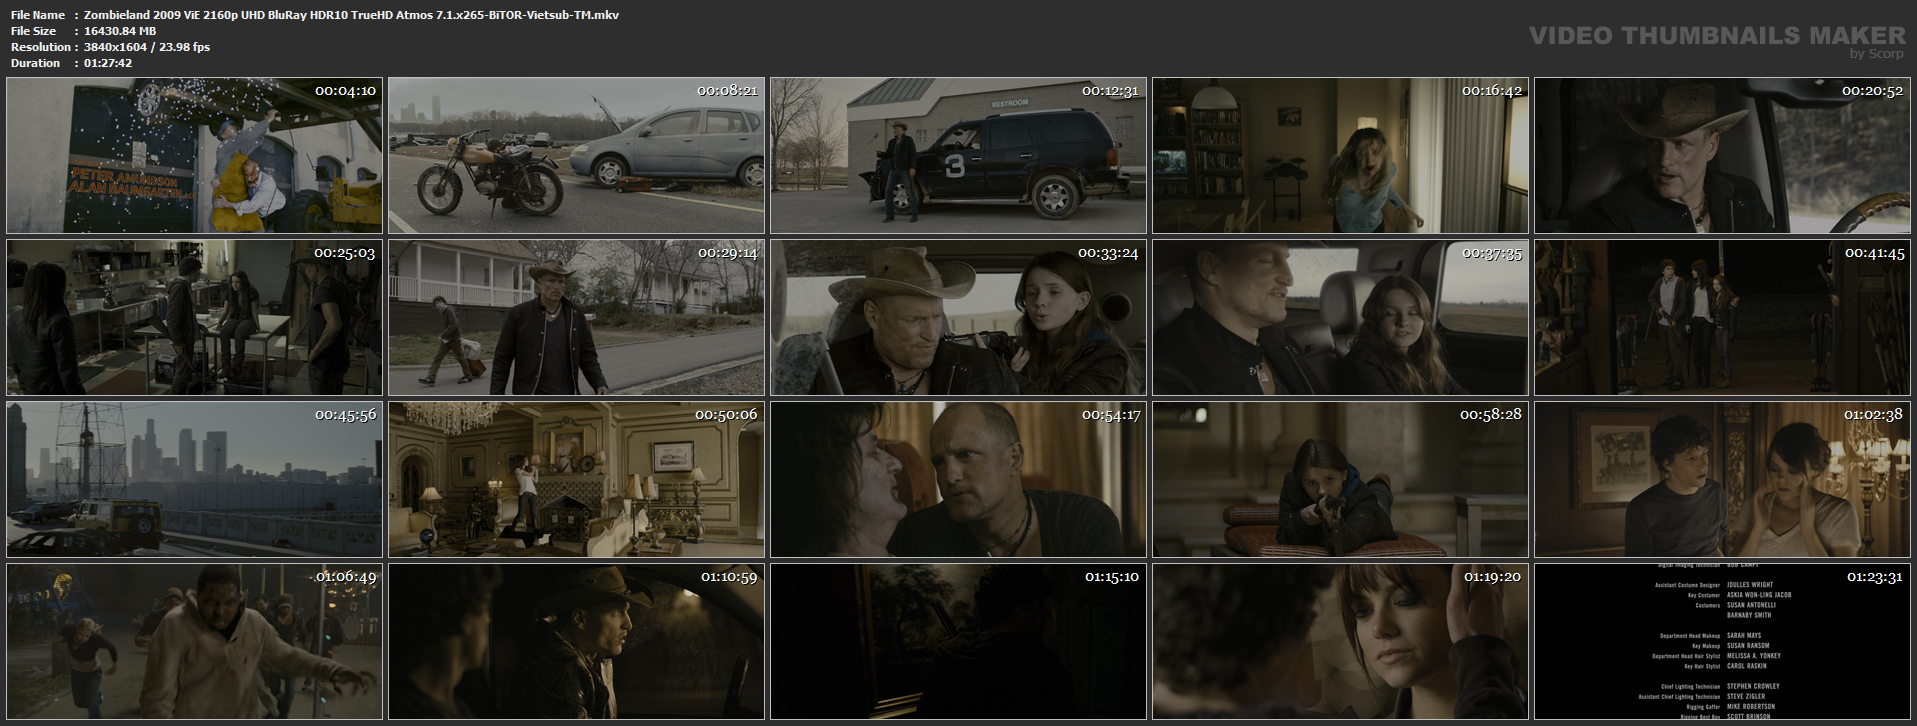
Task: Click the 'File Name' label
Action: coord(38,15)
